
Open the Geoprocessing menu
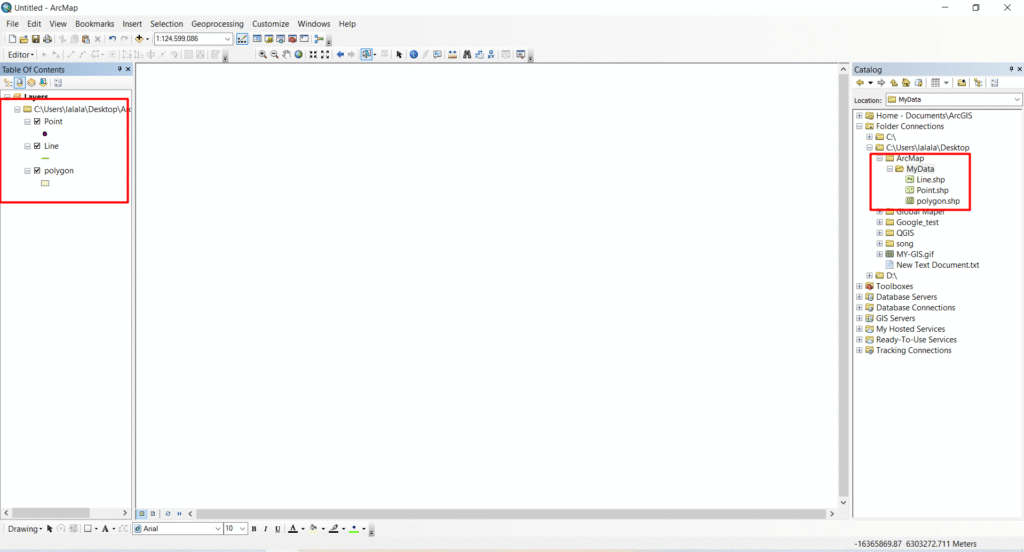pyautogui.click(x=217, y=24)
